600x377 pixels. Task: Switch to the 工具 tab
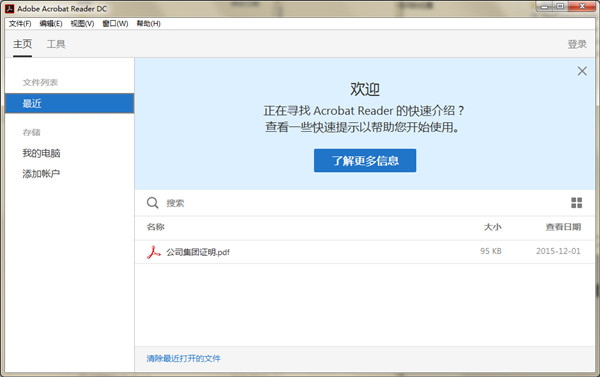[x=56, y=44]
